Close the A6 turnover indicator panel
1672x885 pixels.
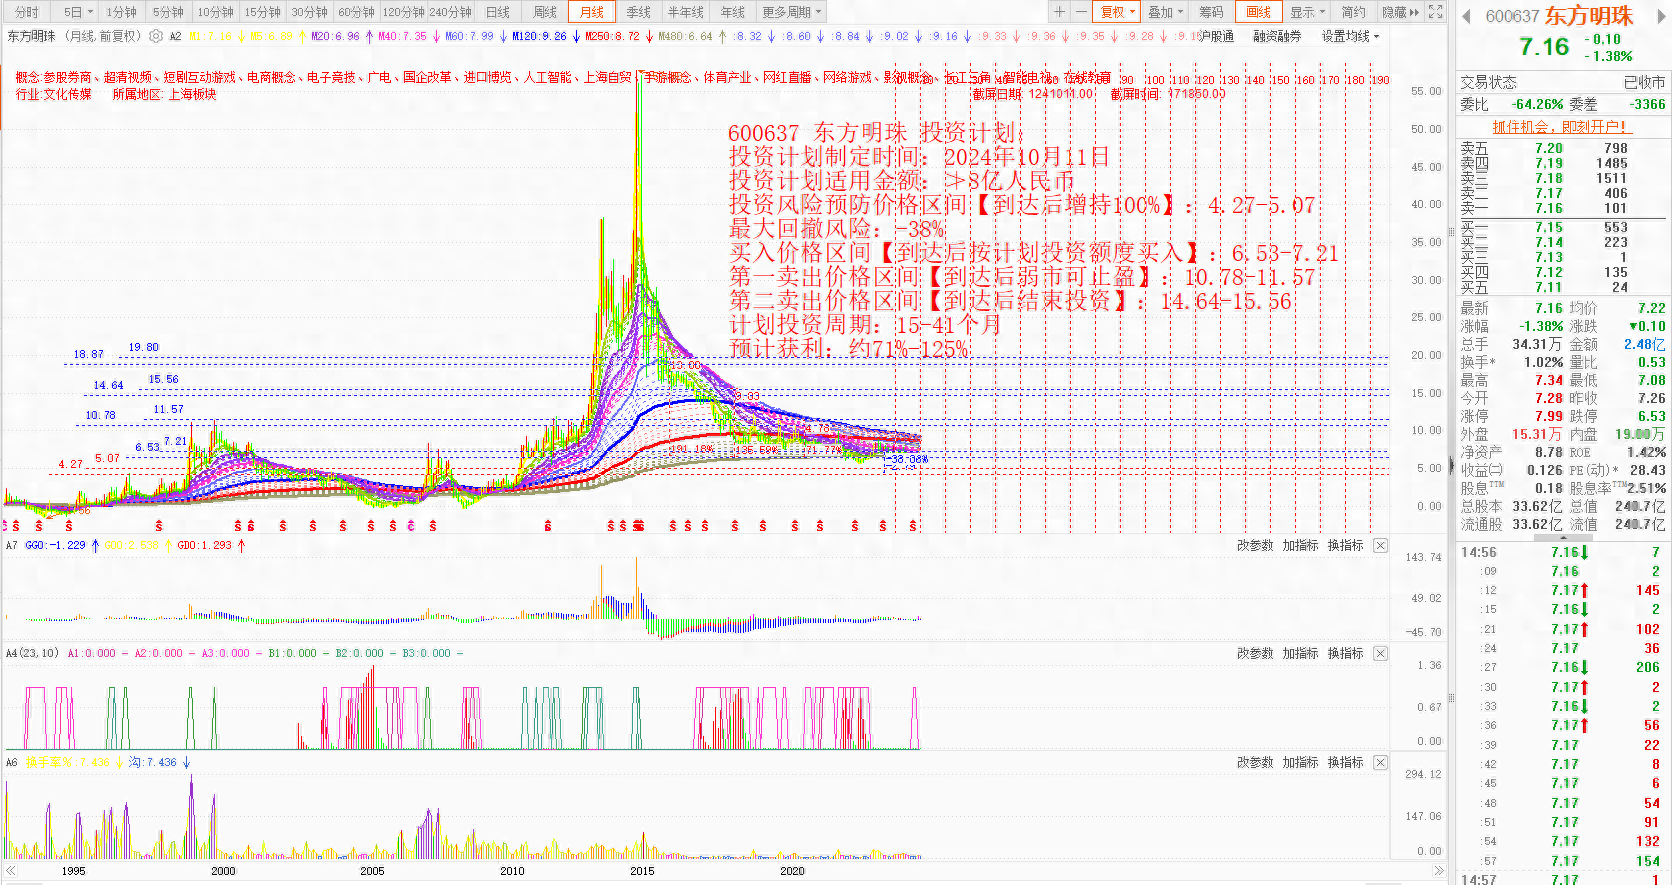[1381, 762]
